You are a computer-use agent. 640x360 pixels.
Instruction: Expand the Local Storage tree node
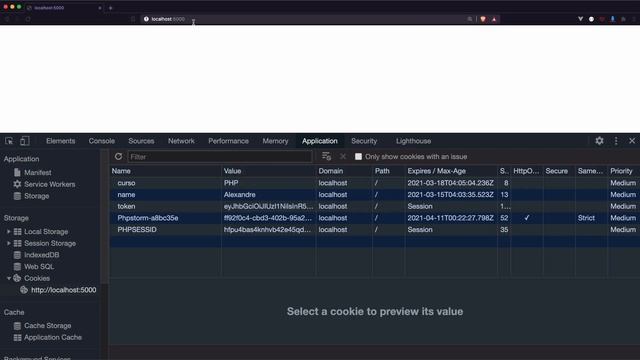(x=9, y=231)
